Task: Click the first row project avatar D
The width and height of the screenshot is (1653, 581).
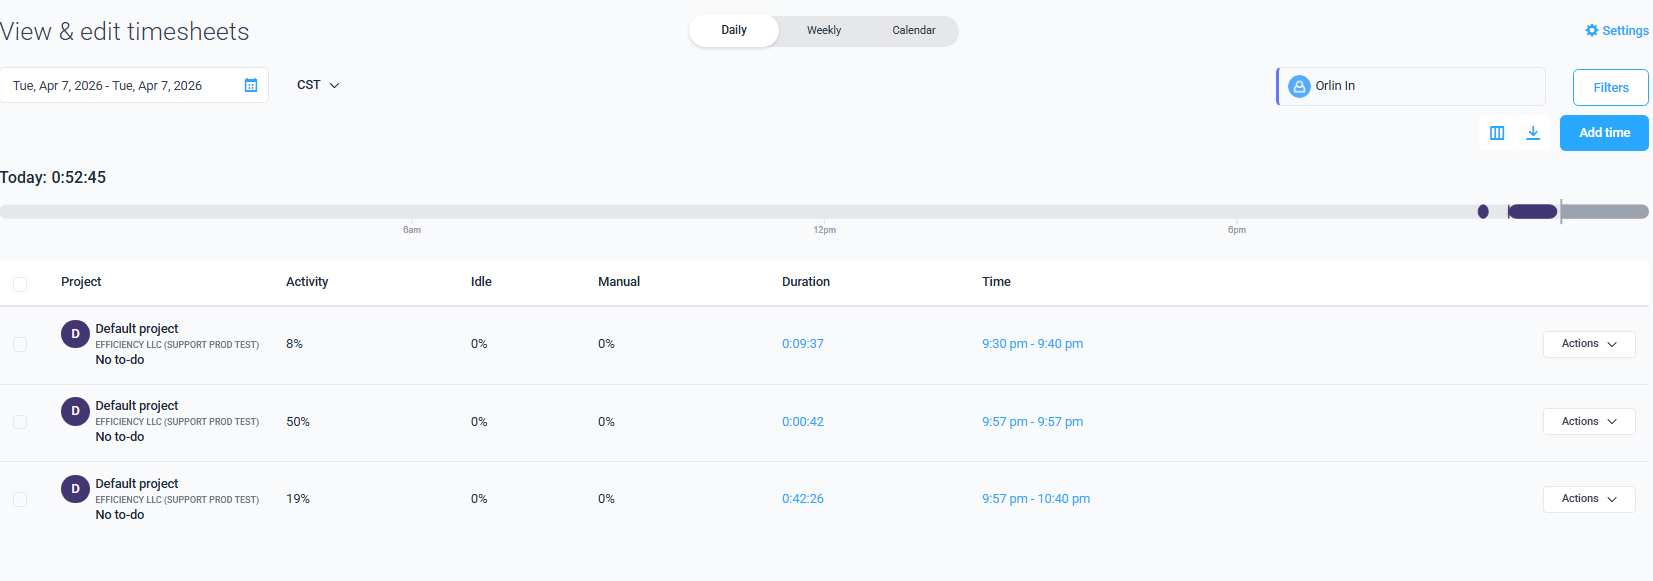Action: click(x=75, y=334)
